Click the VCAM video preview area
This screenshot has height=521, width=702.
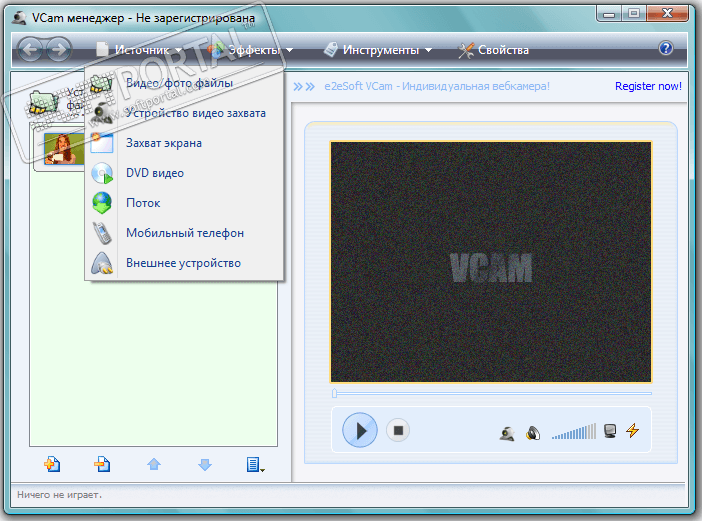coord(491,262)
